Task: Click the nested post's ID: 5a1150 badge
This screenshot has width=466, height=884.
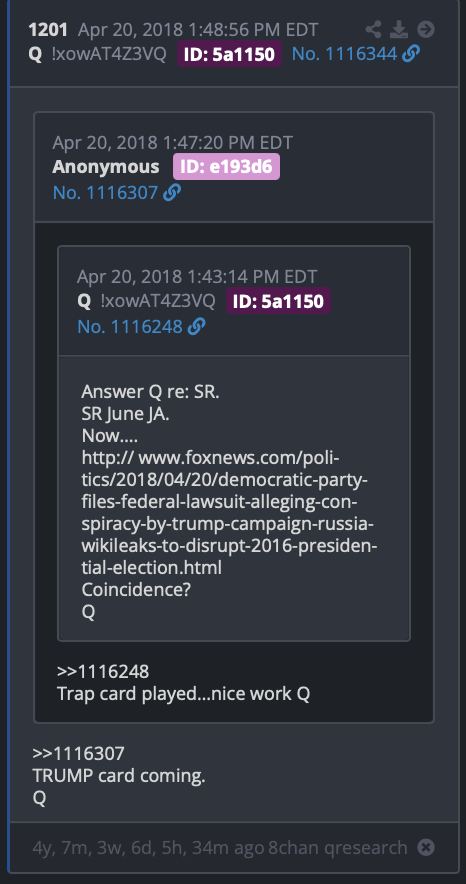Action: tap(278, 300)
